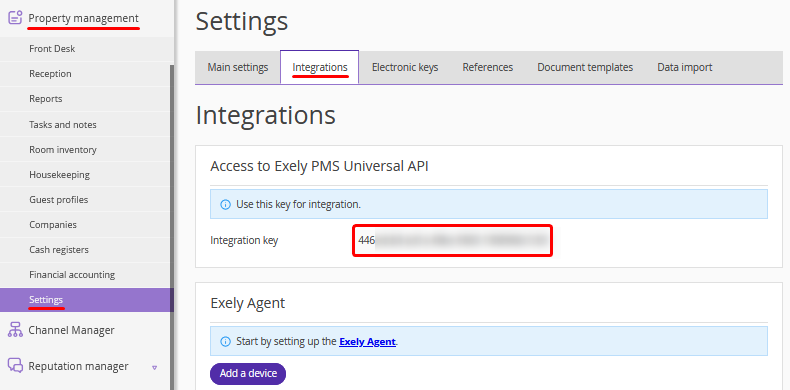790x390 pixels.
Task: Switch to the Main settings tab
Action: click(238, 67)
